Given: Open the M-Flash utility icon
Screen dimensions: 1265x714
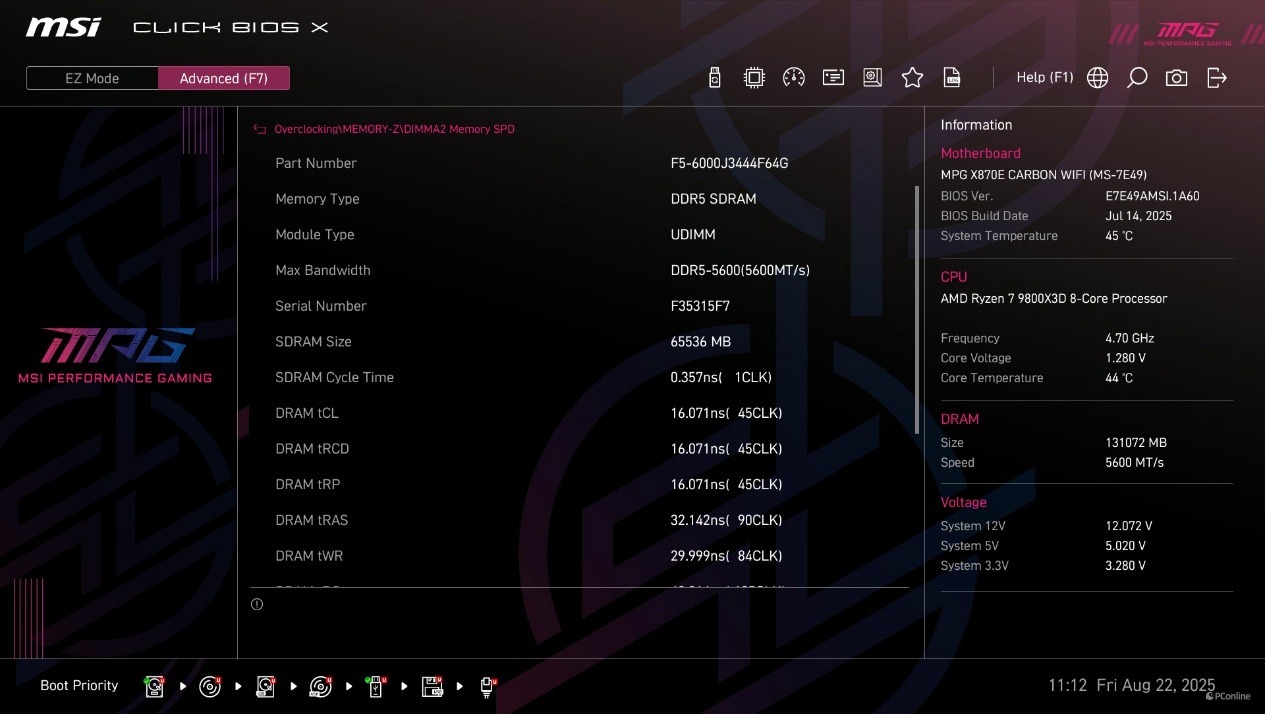Looking at the screenshot, I should click(715, 77).
